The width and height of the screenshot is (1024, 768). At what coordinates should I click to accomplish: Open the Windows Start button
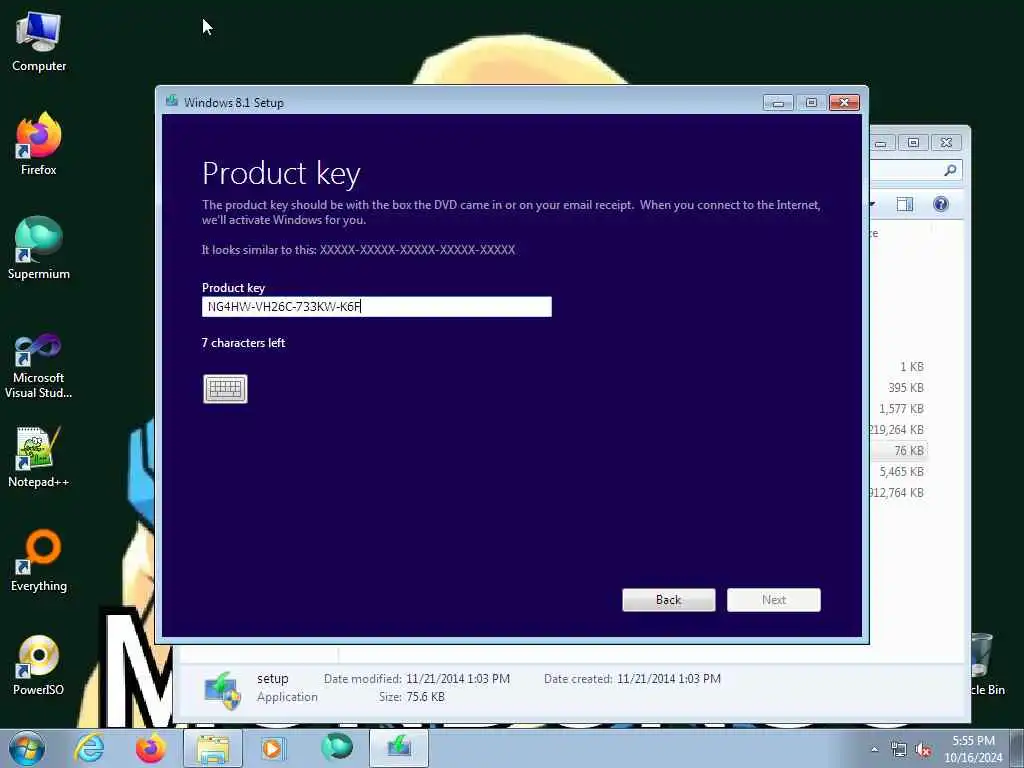point(27,748)
